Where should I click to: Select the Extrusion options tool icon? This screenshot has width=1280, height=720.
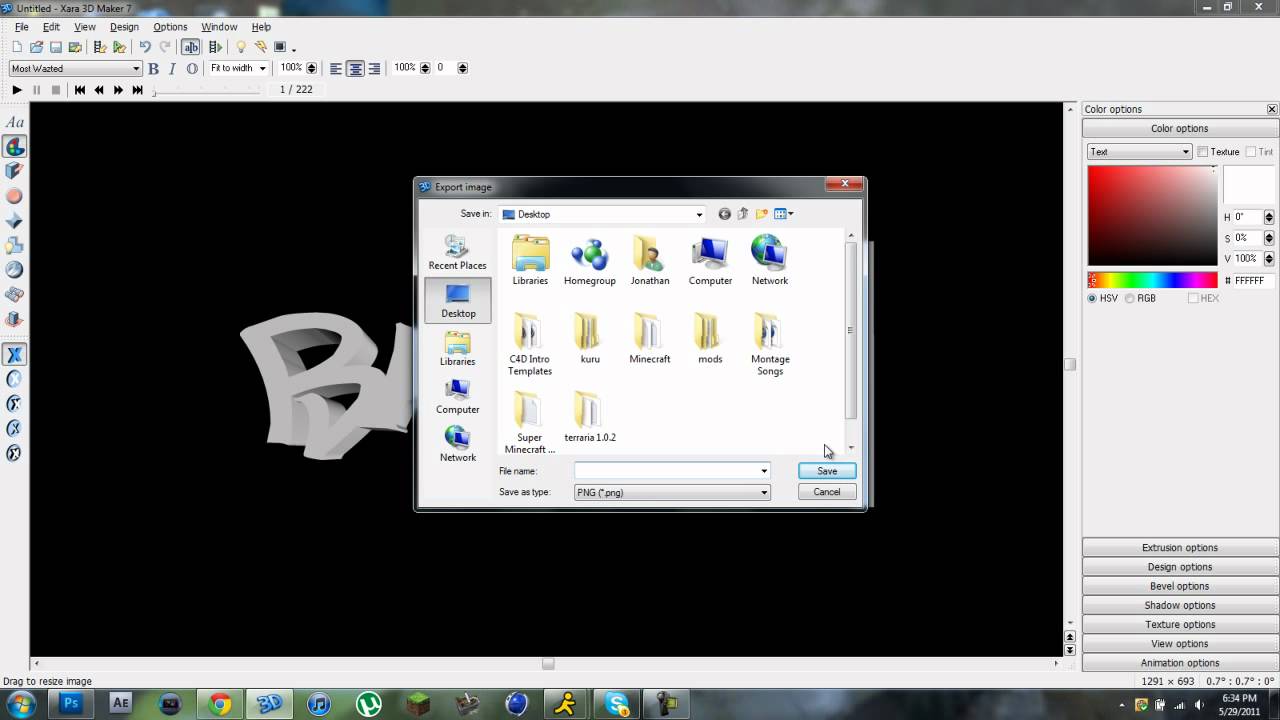(14, 172)
